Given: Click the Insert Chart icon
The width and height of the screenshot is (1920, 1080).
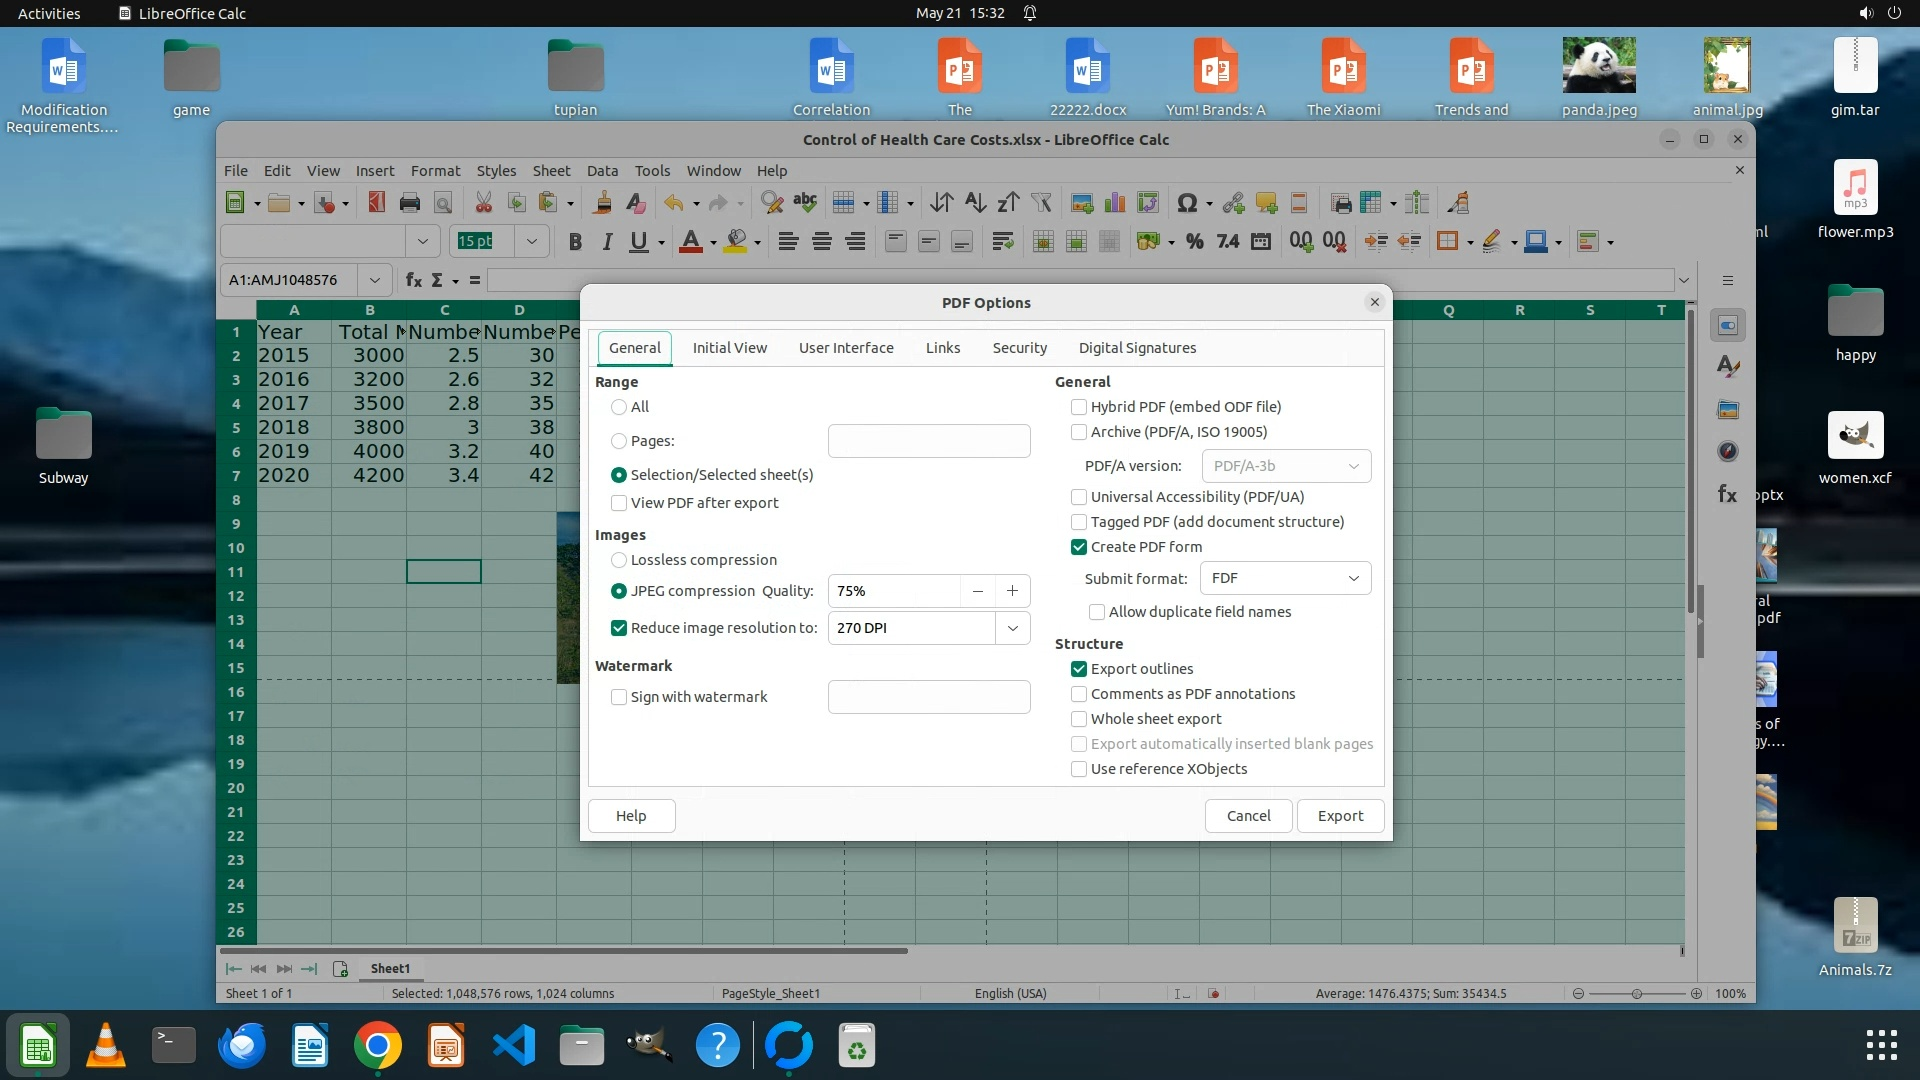Looking at the screenshot, I should coord(1115,203).
